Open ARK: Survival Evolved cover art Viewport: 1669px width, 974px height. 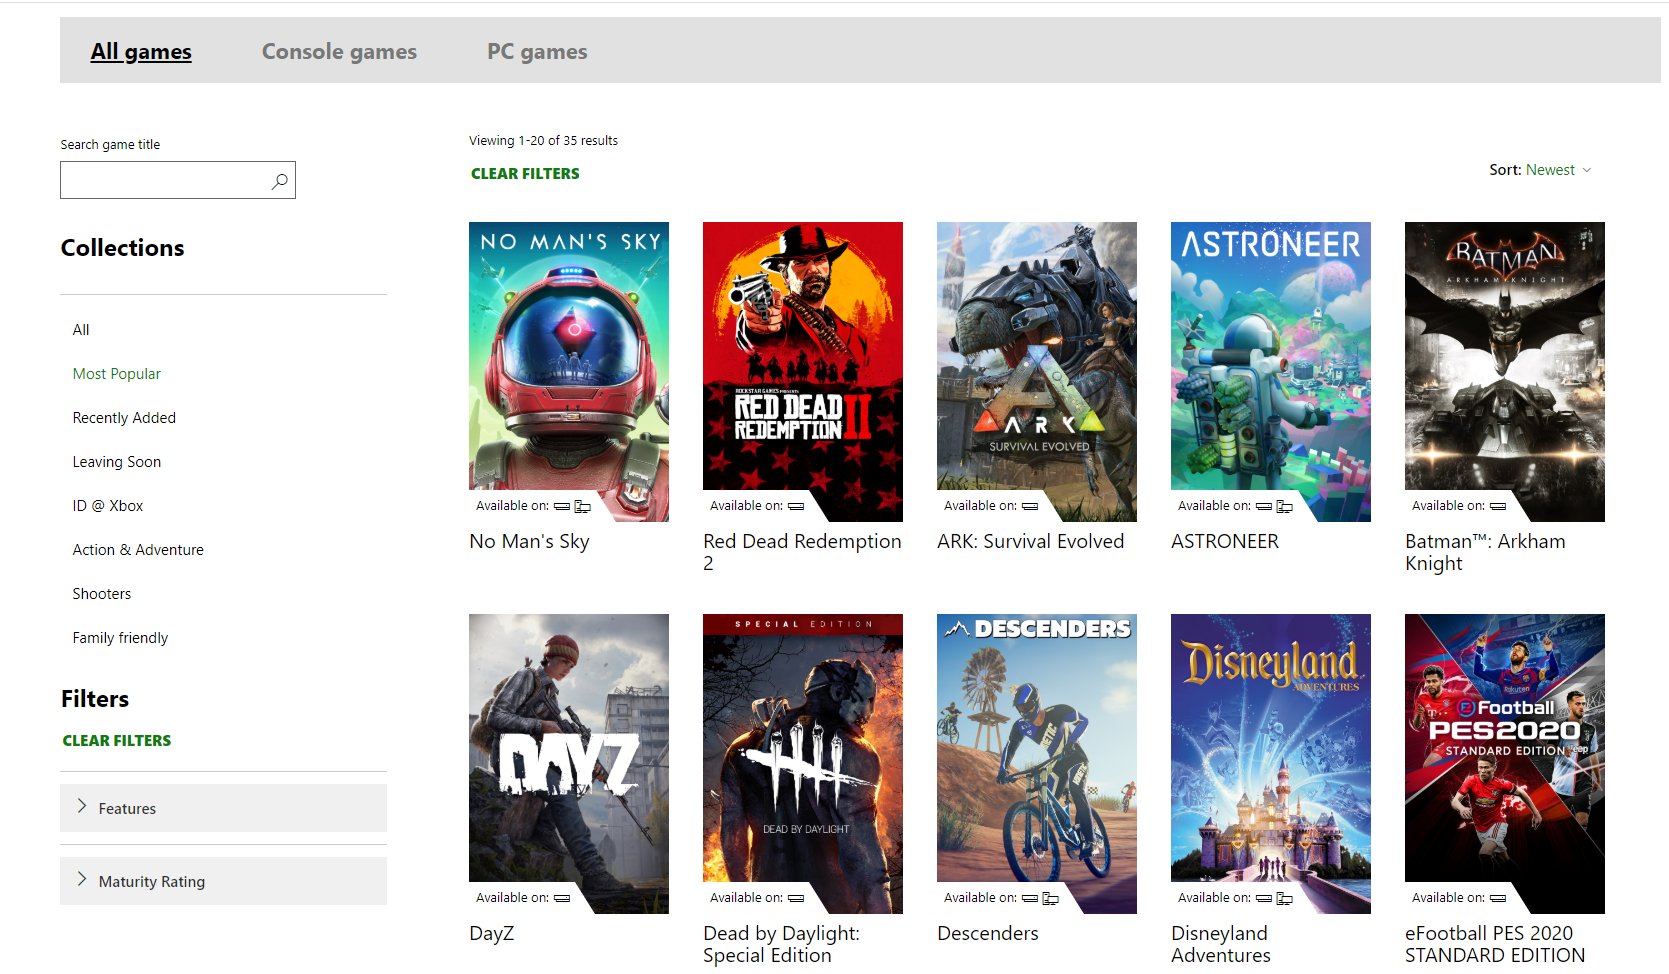pyautogui.click(x=1037, y=371)
